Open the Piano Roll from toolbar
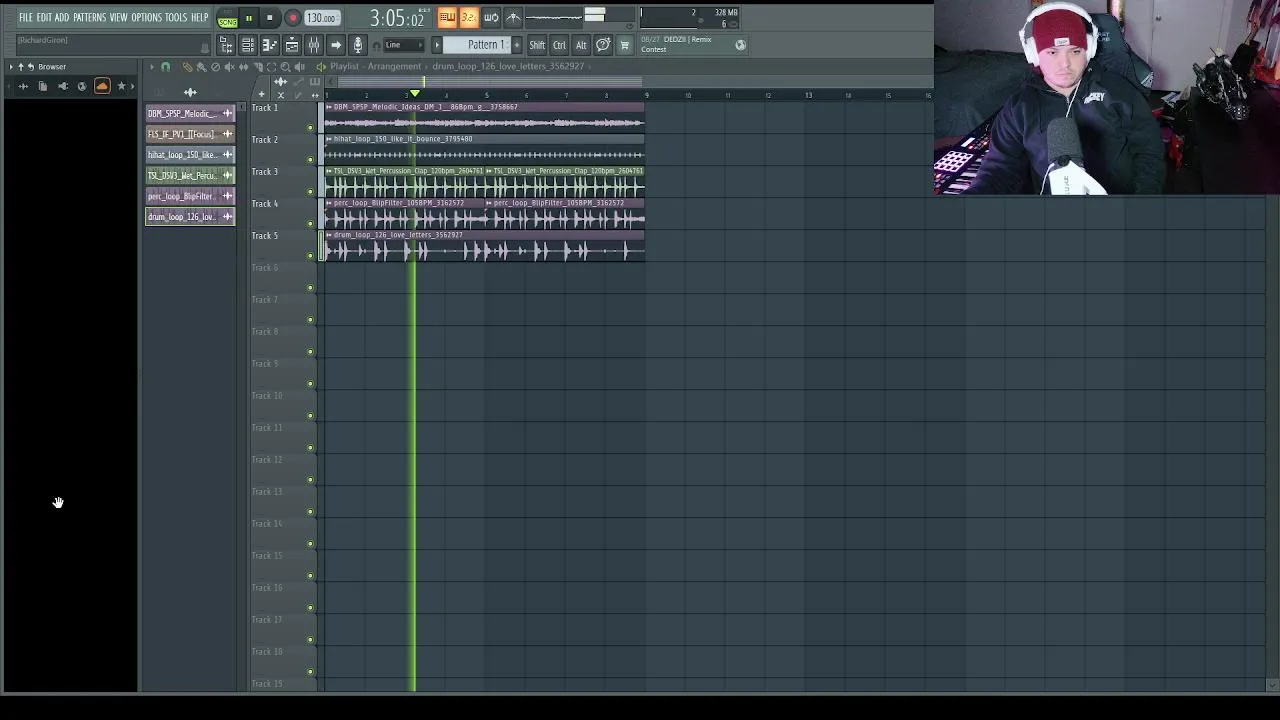This screenshot has height=720, width=1280. tap(270, 45)
